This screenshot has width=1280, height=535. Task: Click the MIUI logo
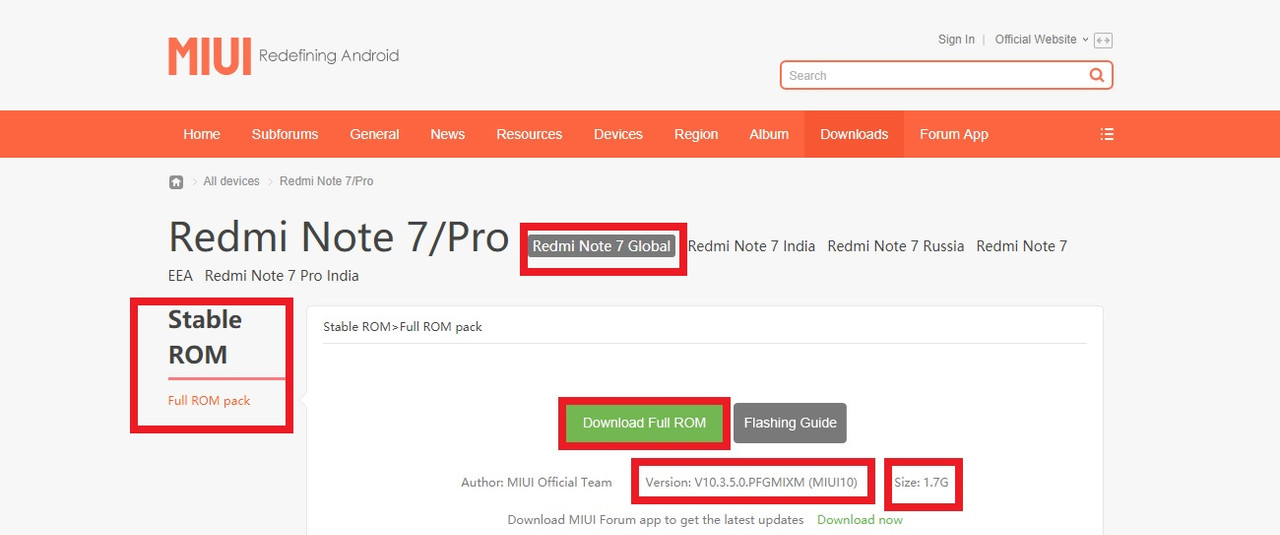[x=210, y=56]
